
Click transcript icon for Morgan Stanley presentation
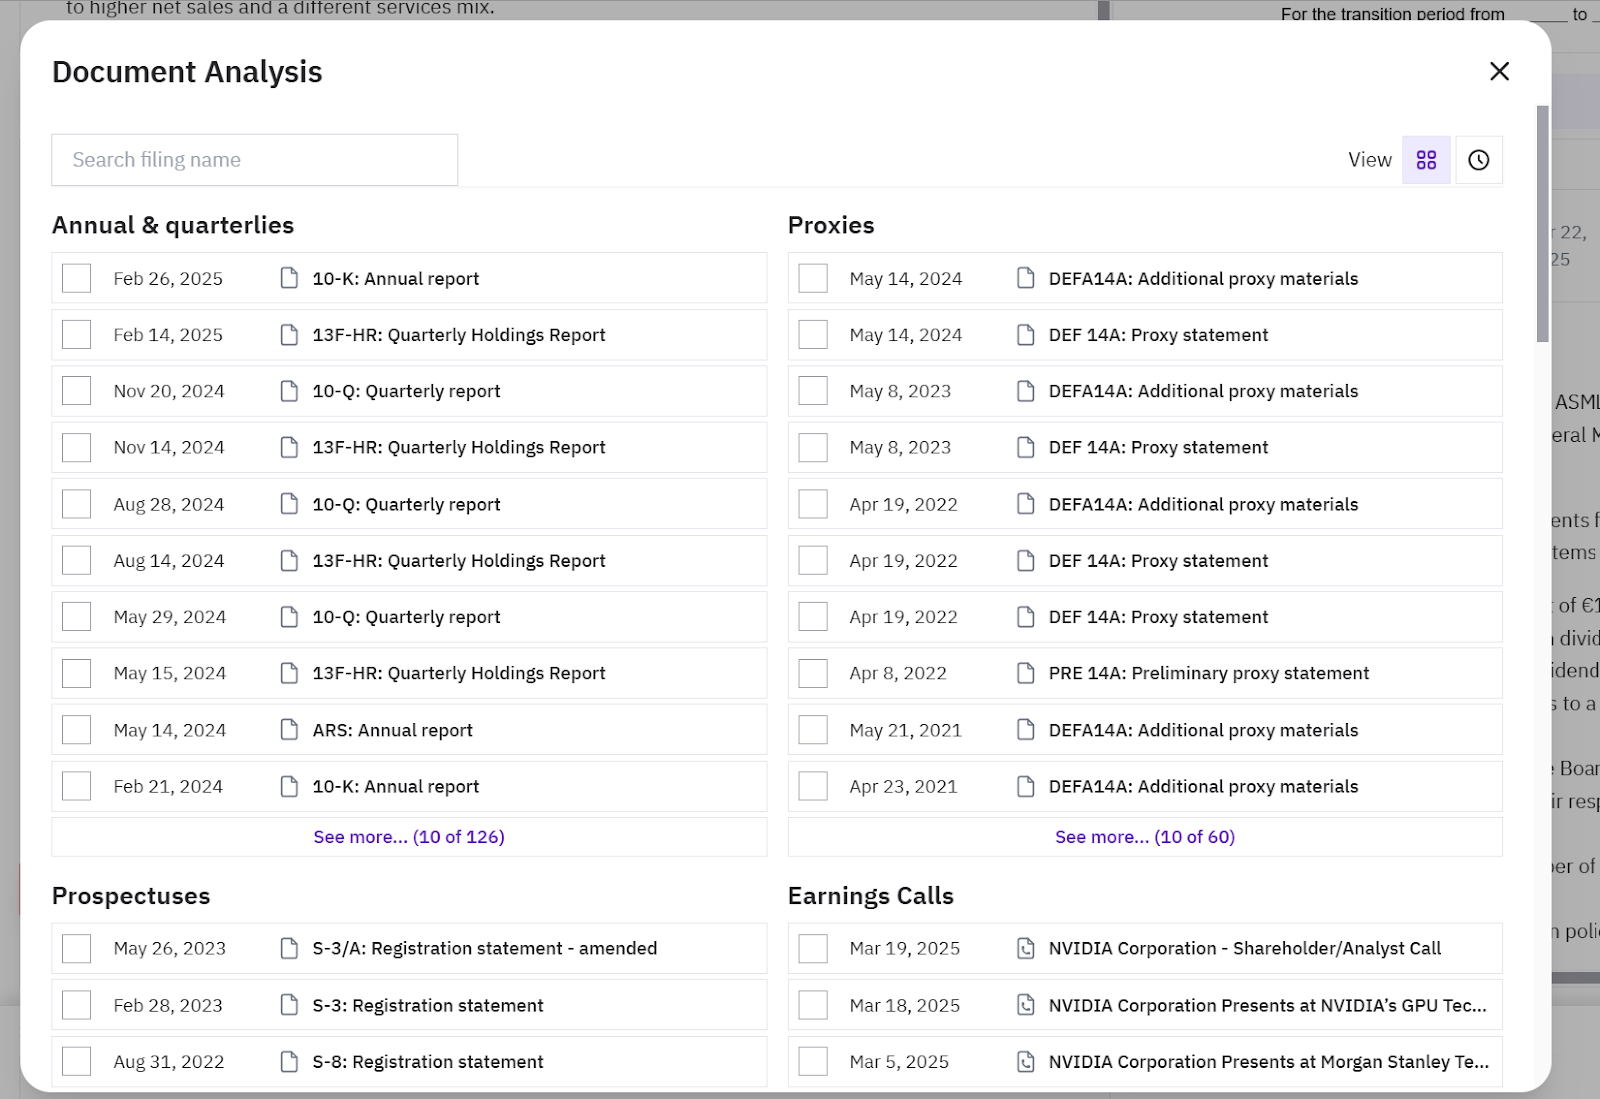tap(1025, 1061)
